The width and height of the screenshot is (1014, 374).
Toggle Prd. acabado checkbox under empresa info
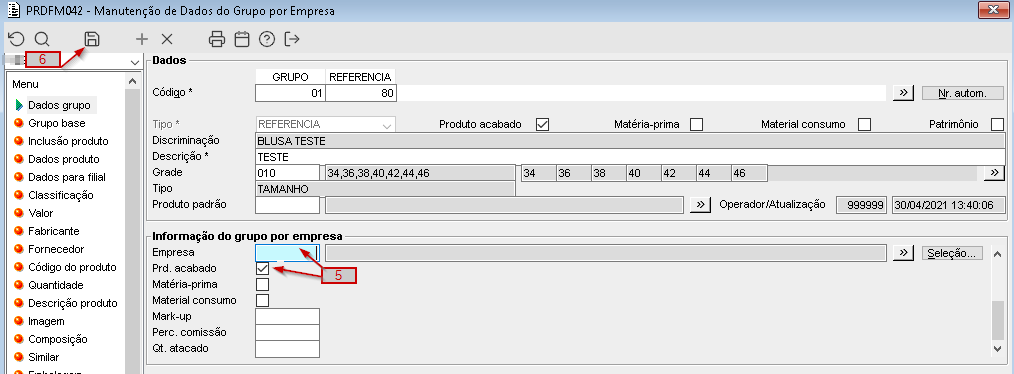click(263, 268)
